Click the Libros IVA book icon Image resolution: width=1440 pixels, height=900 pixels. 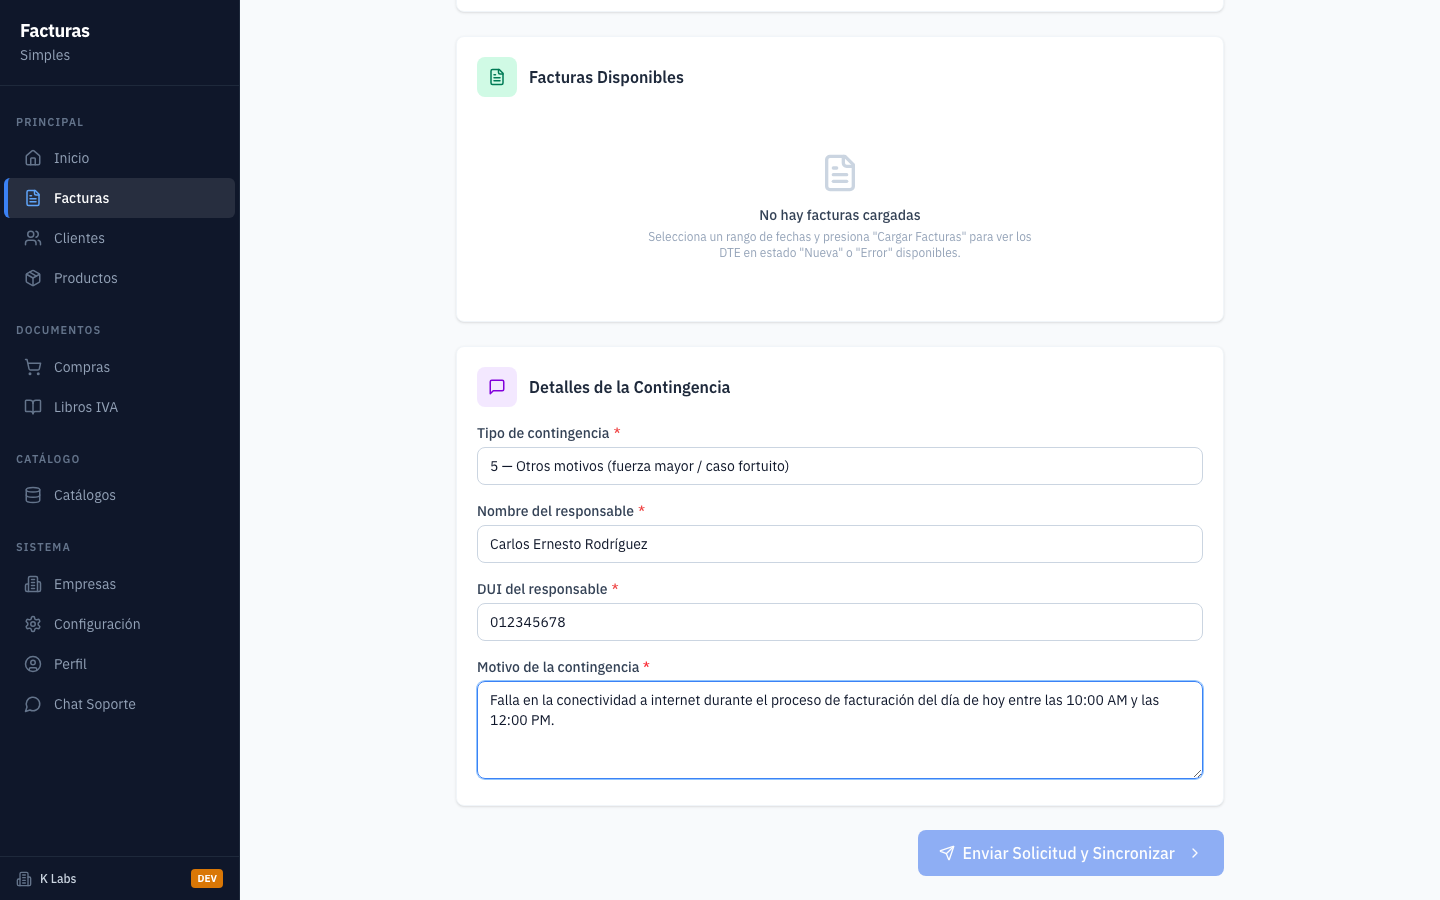tap(33, 407)
